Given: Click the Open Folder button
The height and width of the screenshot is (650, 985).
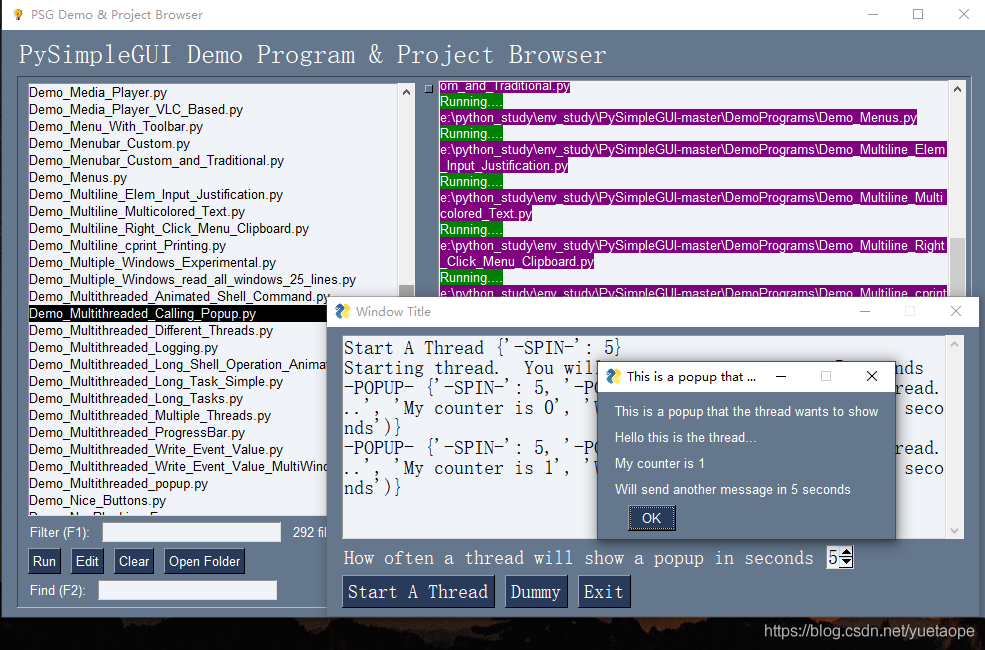Looking at the screenshot, I should click(x=204, y=561).
